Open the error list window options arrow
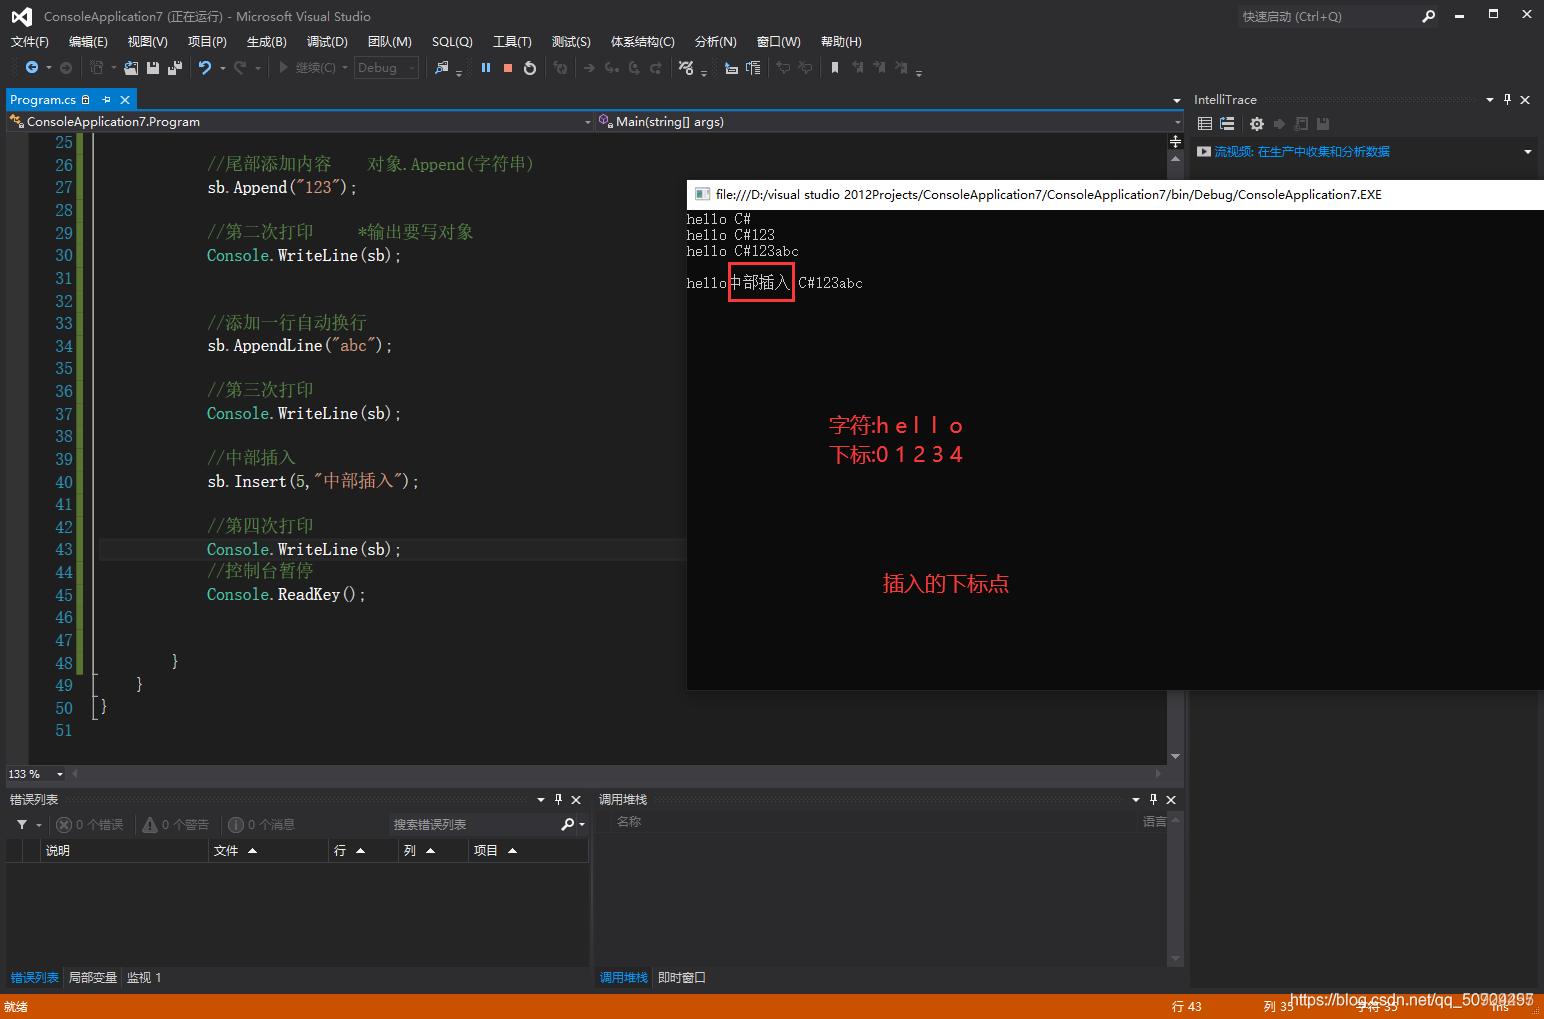The width and height of the screenshot is (1544, 1019). pos(541,800)
